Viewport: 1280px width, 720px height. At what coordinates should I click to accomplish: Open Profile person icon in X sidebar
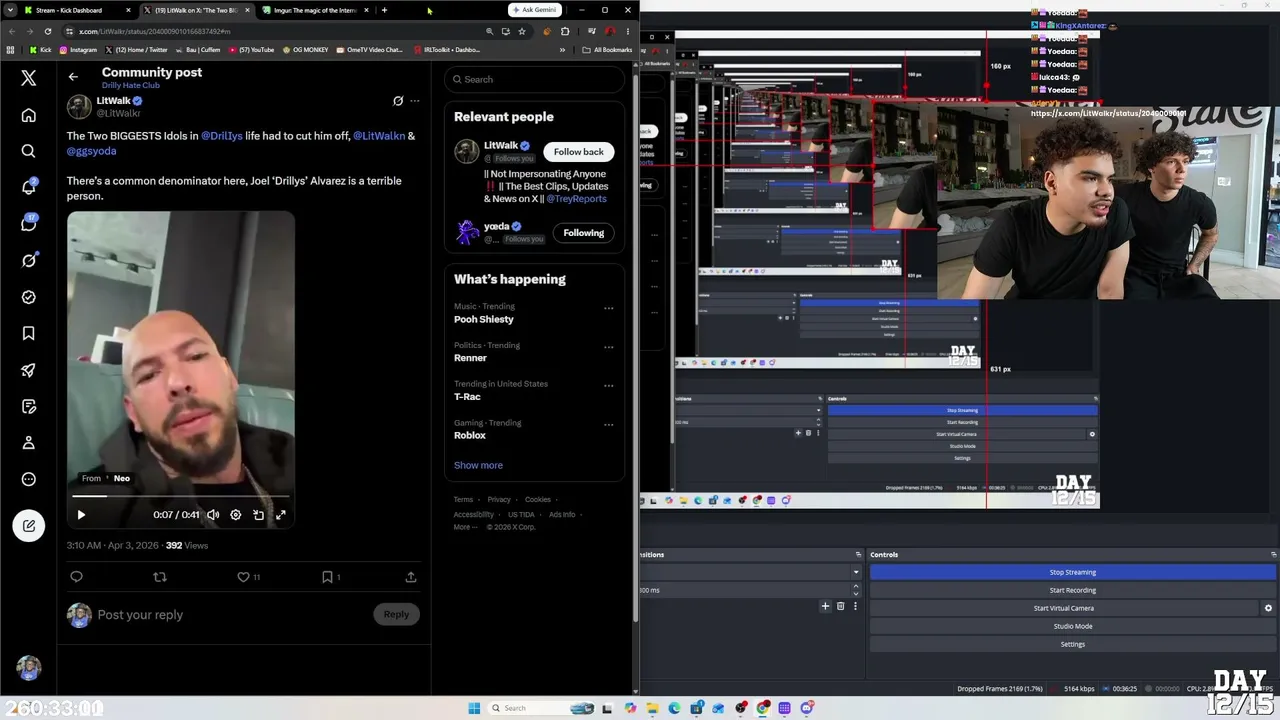click(28, 443)
